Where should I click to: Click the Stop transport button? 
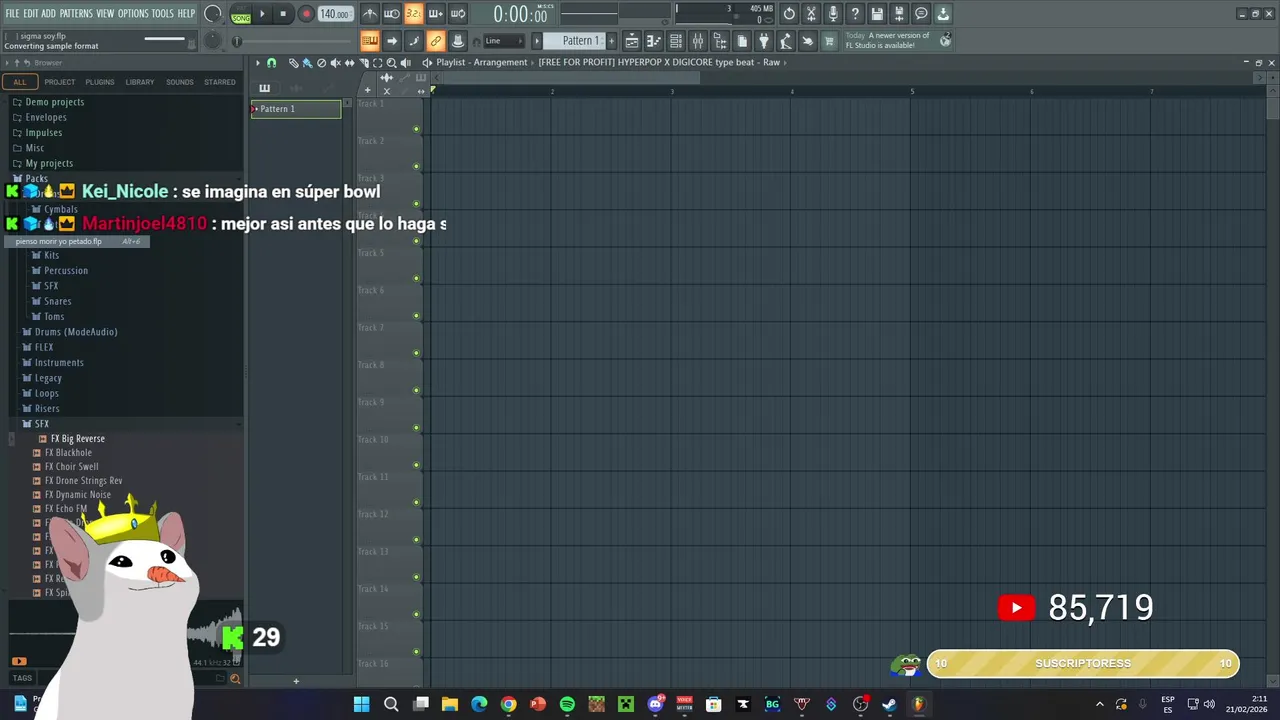[283, 14]
